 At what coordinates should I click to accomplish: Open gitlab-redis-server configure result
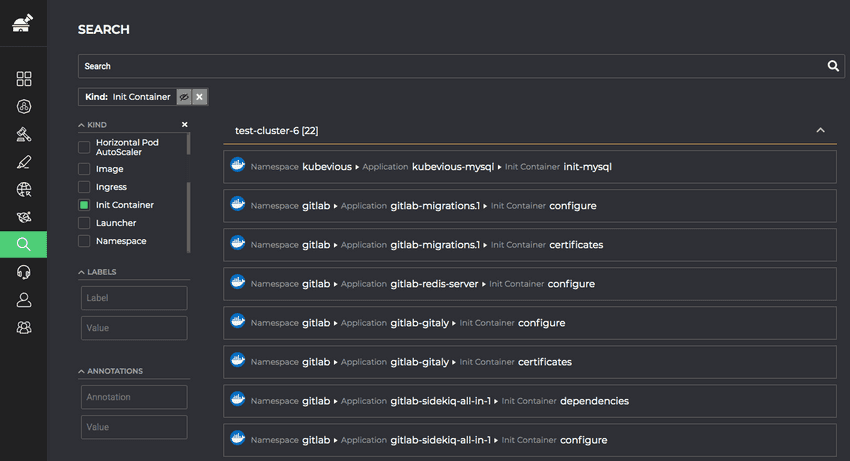[530, 284]
